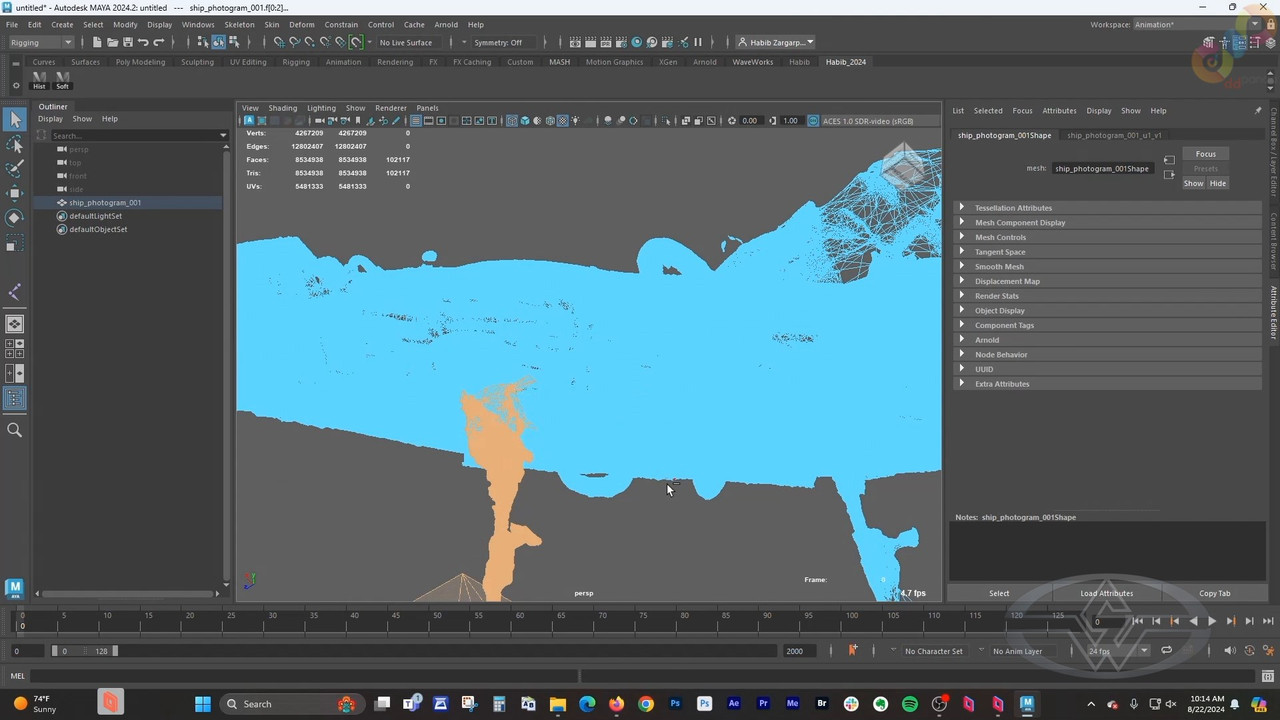The width and height of the screenshot is (1280, 720).
Task: Click the Focus button in Attribute Editor
Action: pos(1206,154)
